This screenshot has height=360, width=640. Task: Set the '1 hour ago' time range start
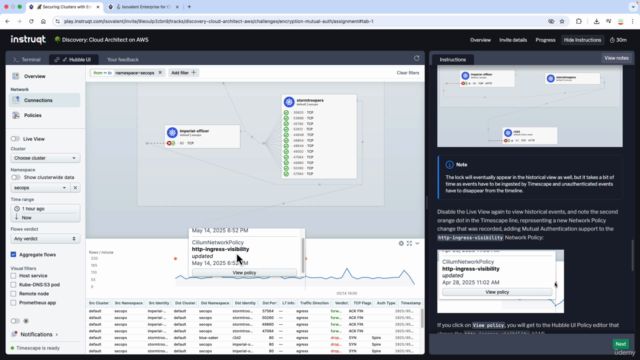(x=45, y=209)
